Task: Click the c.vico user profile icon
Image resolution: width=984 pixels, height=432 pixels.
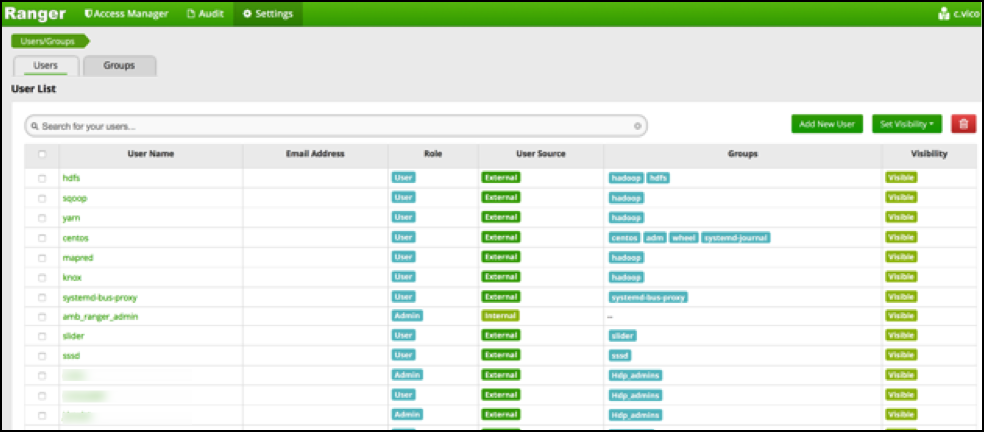Action: pyautogui.click(x=943, y=14)
